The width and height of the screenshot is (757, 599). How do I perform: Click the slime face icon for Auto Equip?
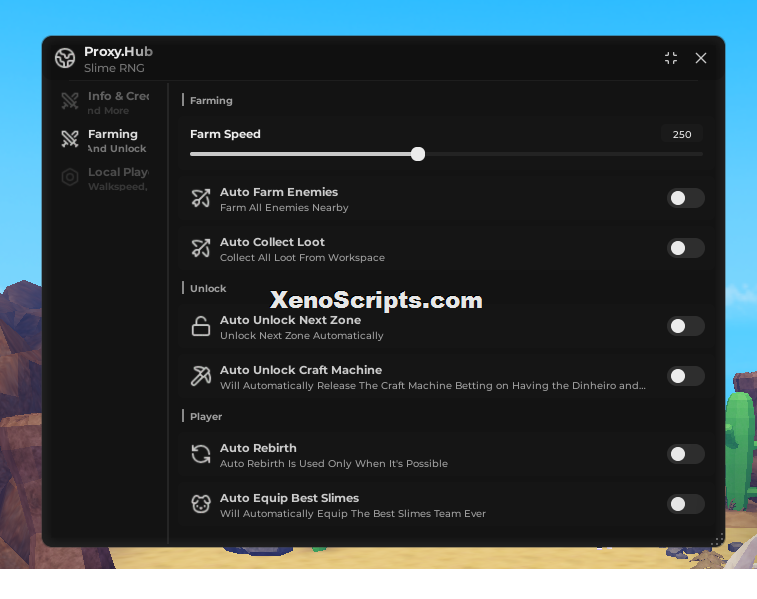point(201,504)
